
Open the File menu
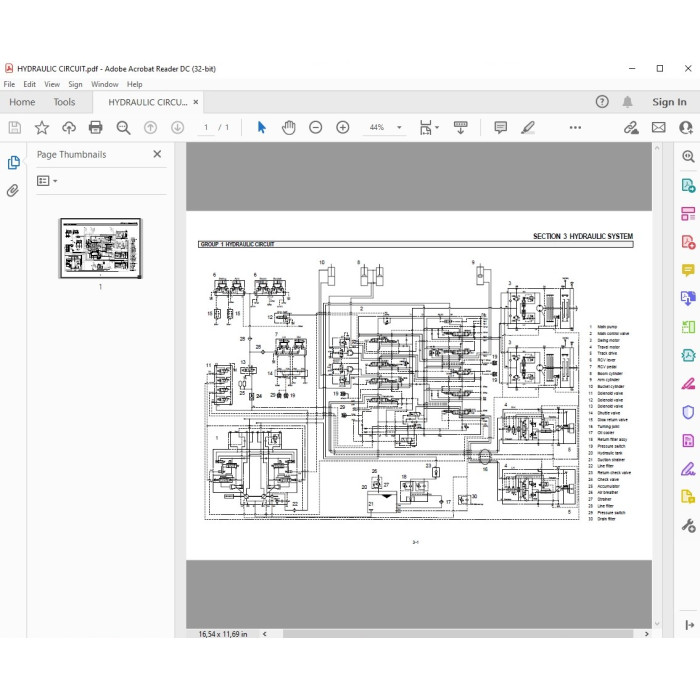click(x=9, y=84)
